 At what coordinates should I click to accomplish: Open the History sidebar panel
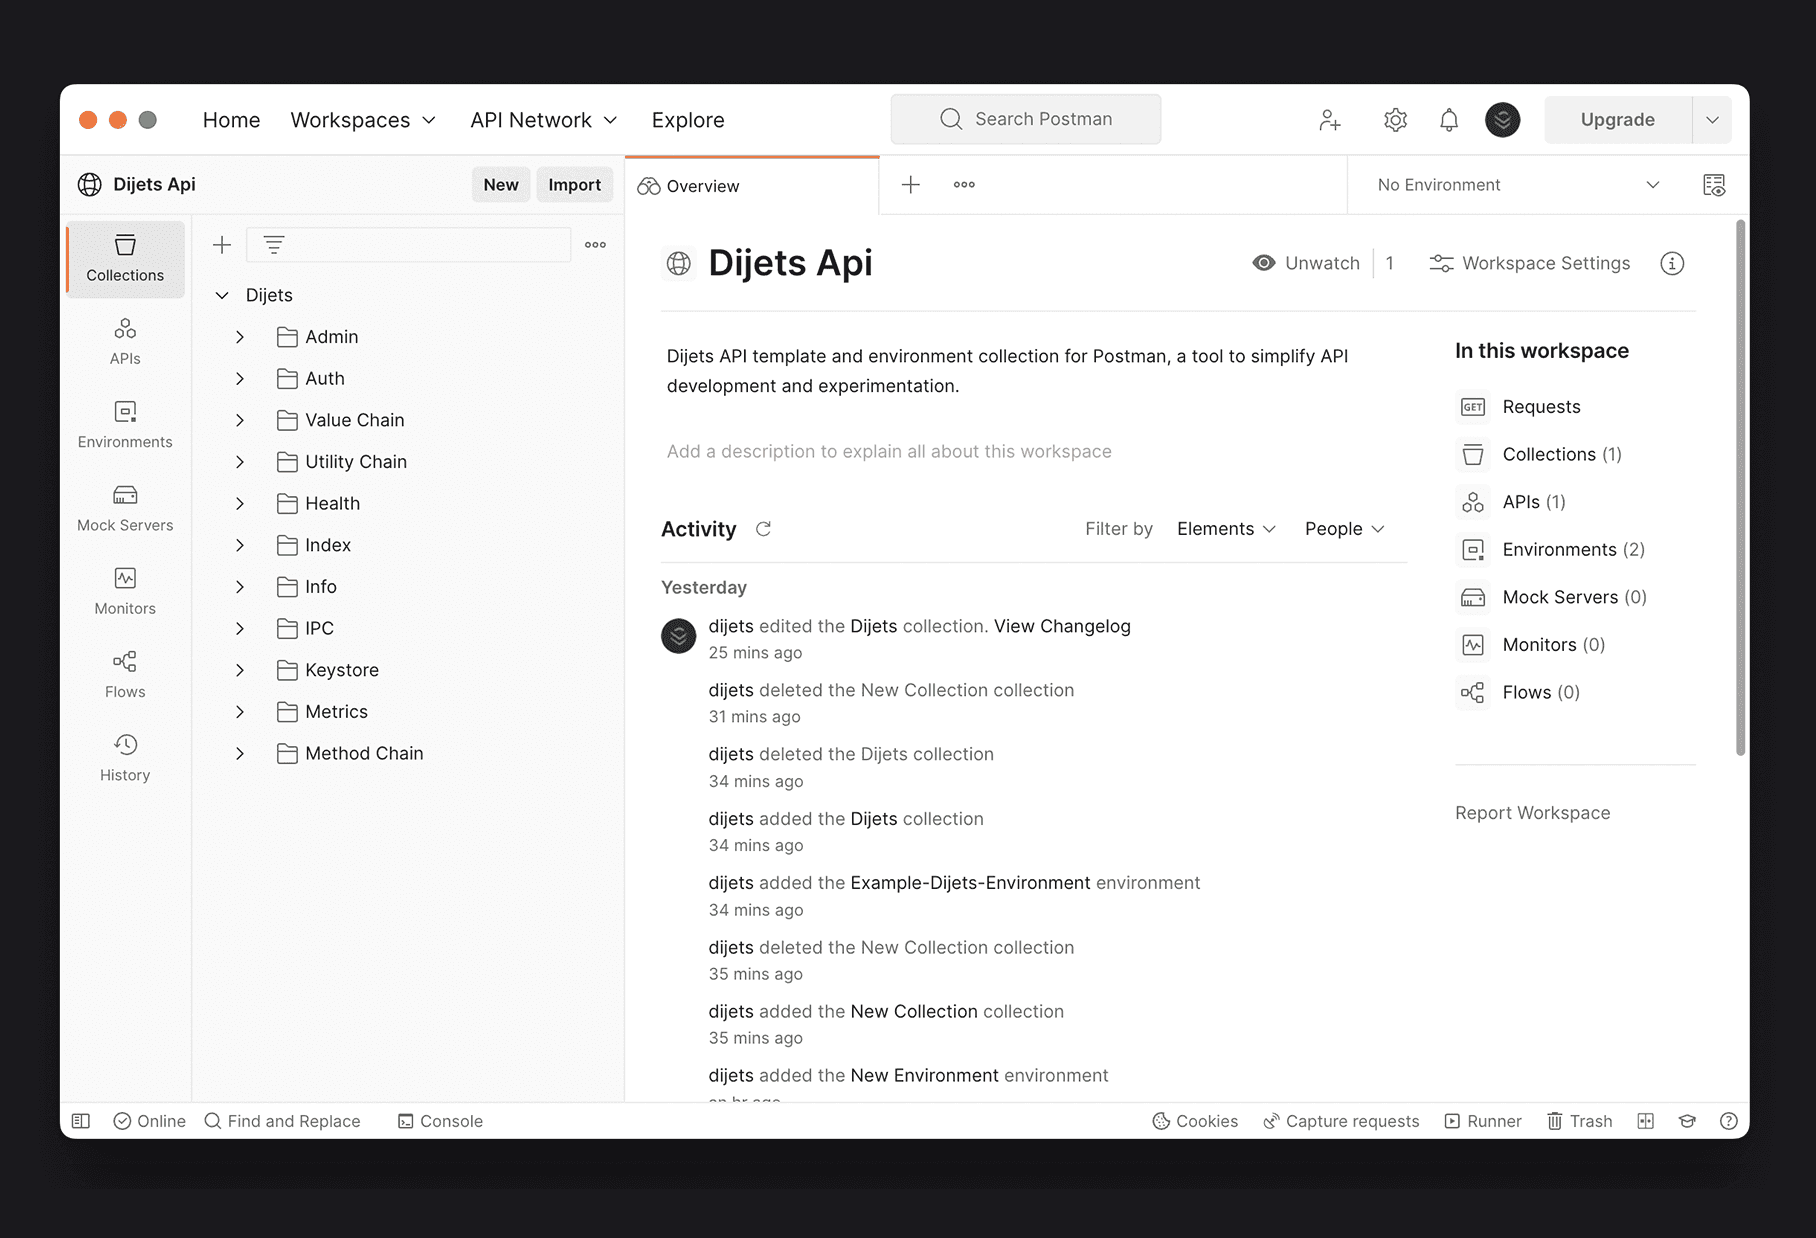(125, 757)
